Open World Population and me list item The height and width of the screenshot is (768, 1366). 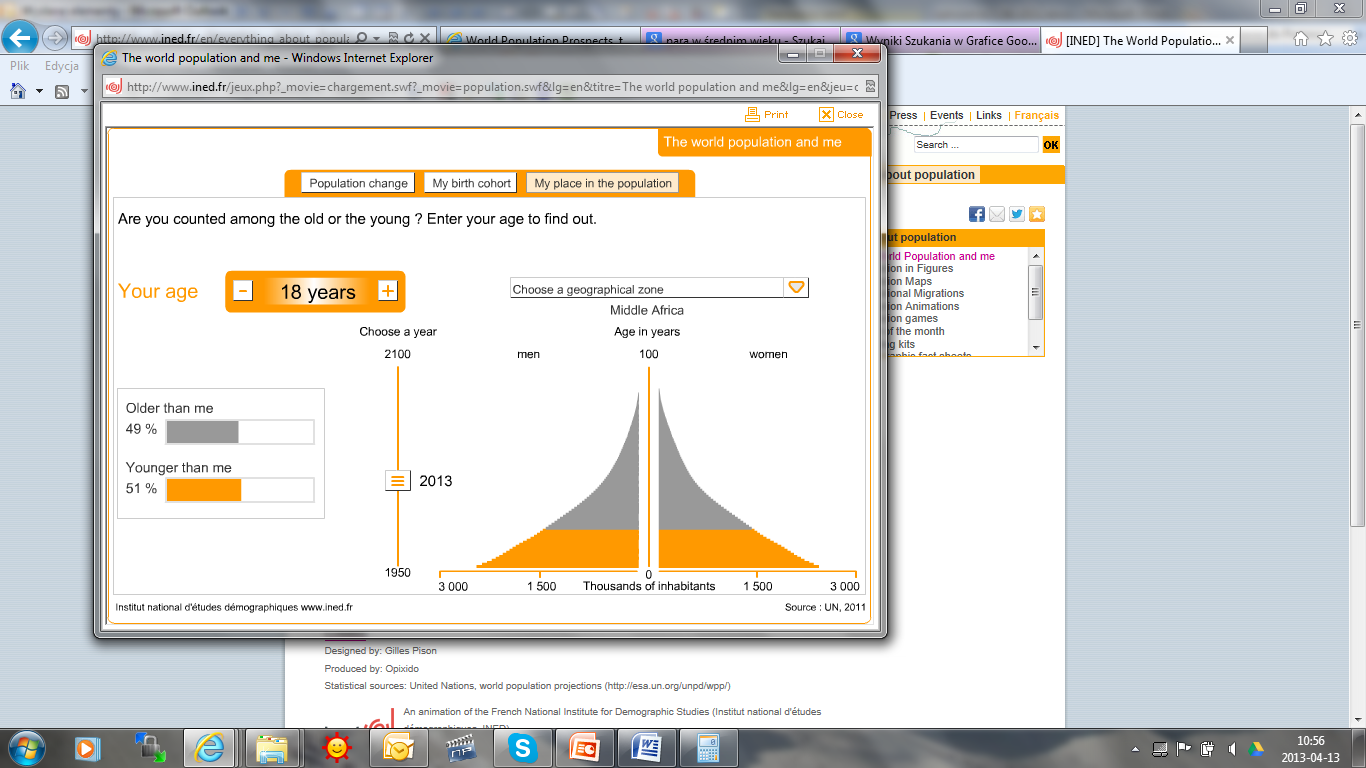pyautogui.click(x=940, y=256)
